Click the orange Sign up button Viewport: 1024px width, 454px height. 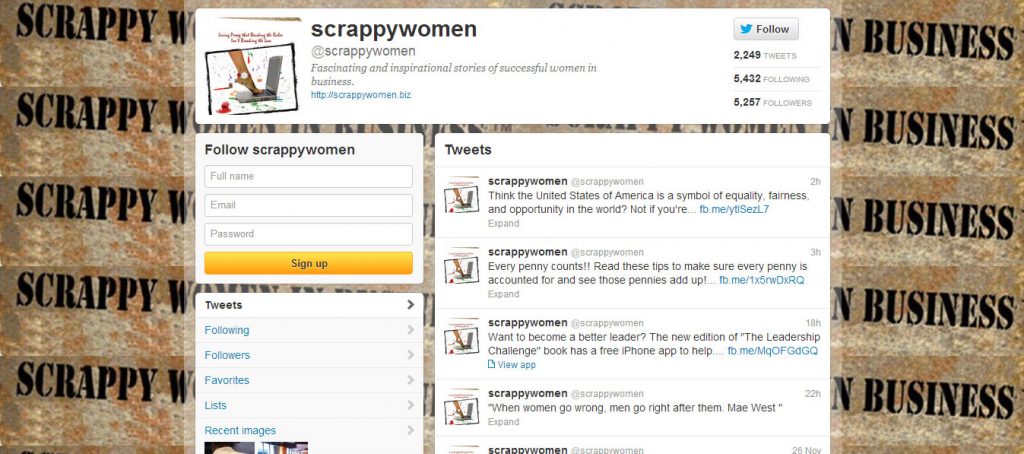[308, 263]
